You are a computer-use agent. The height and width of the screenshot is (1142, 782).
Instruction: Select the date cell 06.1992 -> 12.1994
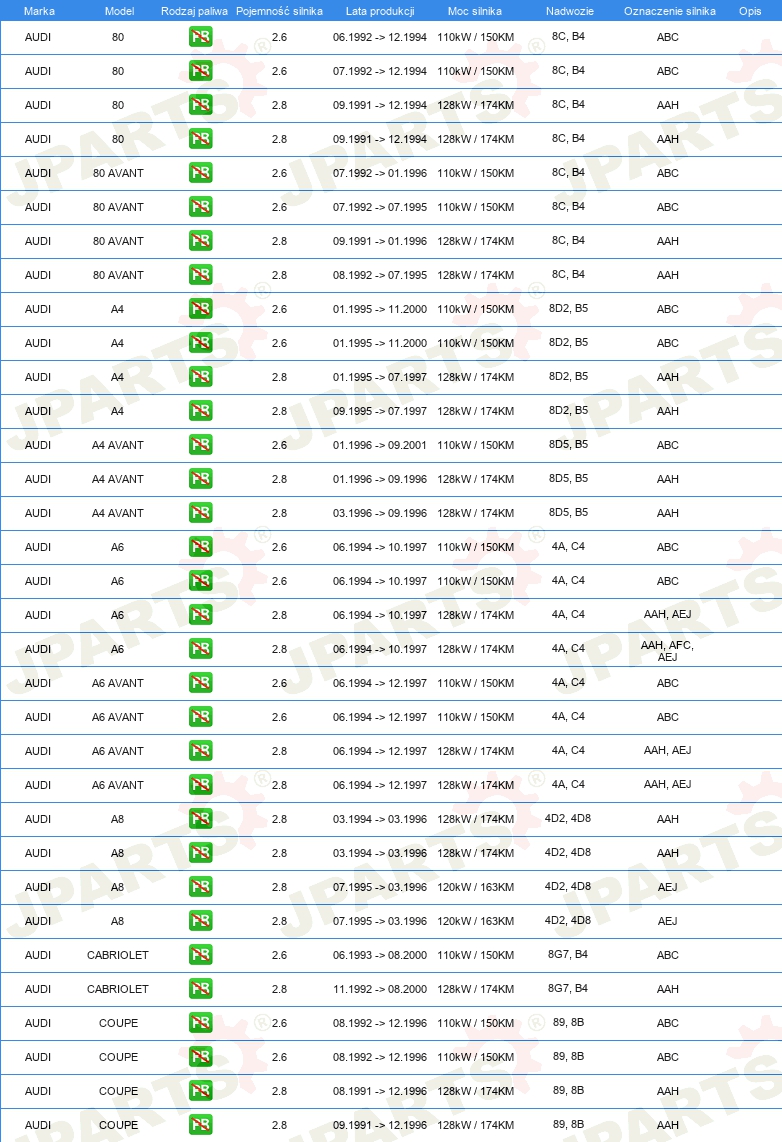380,37
